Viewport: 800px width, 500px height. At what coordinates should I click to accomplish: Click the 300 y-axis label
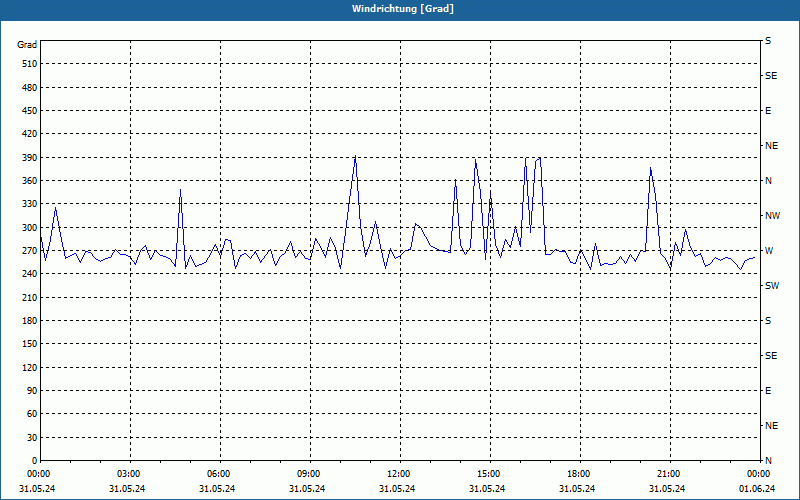(30, 228)
